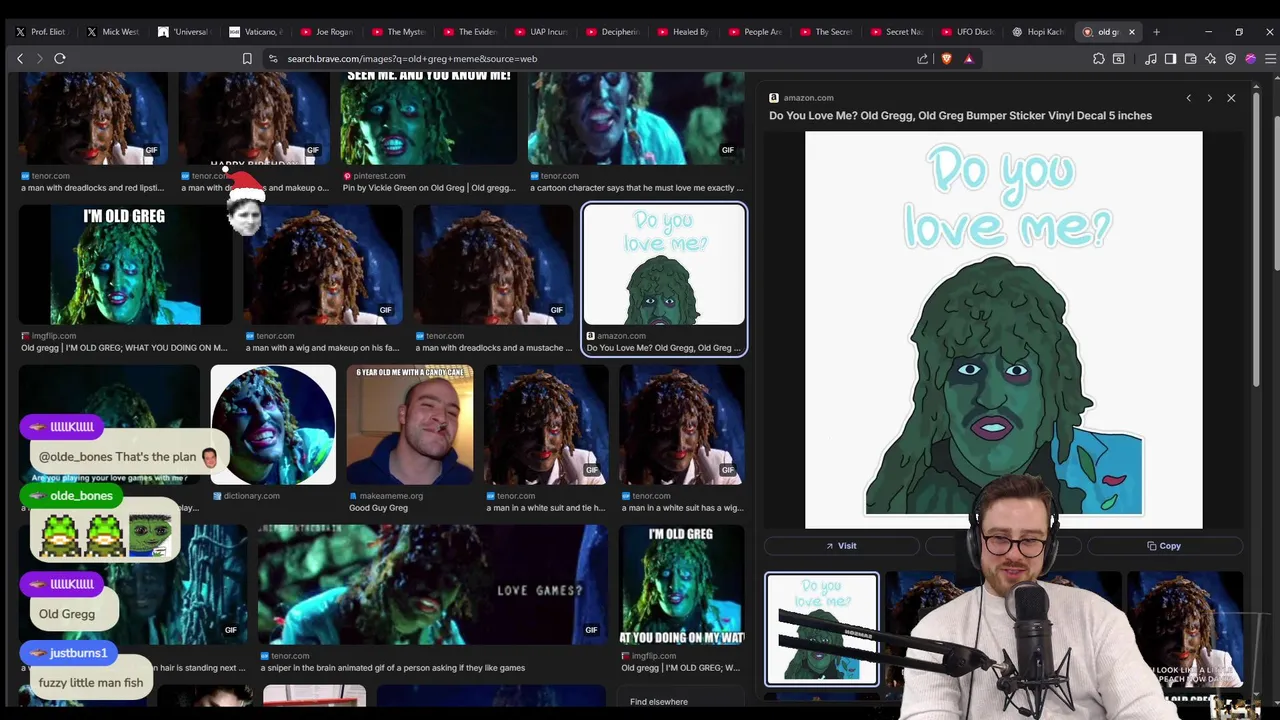Switch to UFO Disclosure tab
This screenshot has width=1280, height=720.
coord(971,32)
